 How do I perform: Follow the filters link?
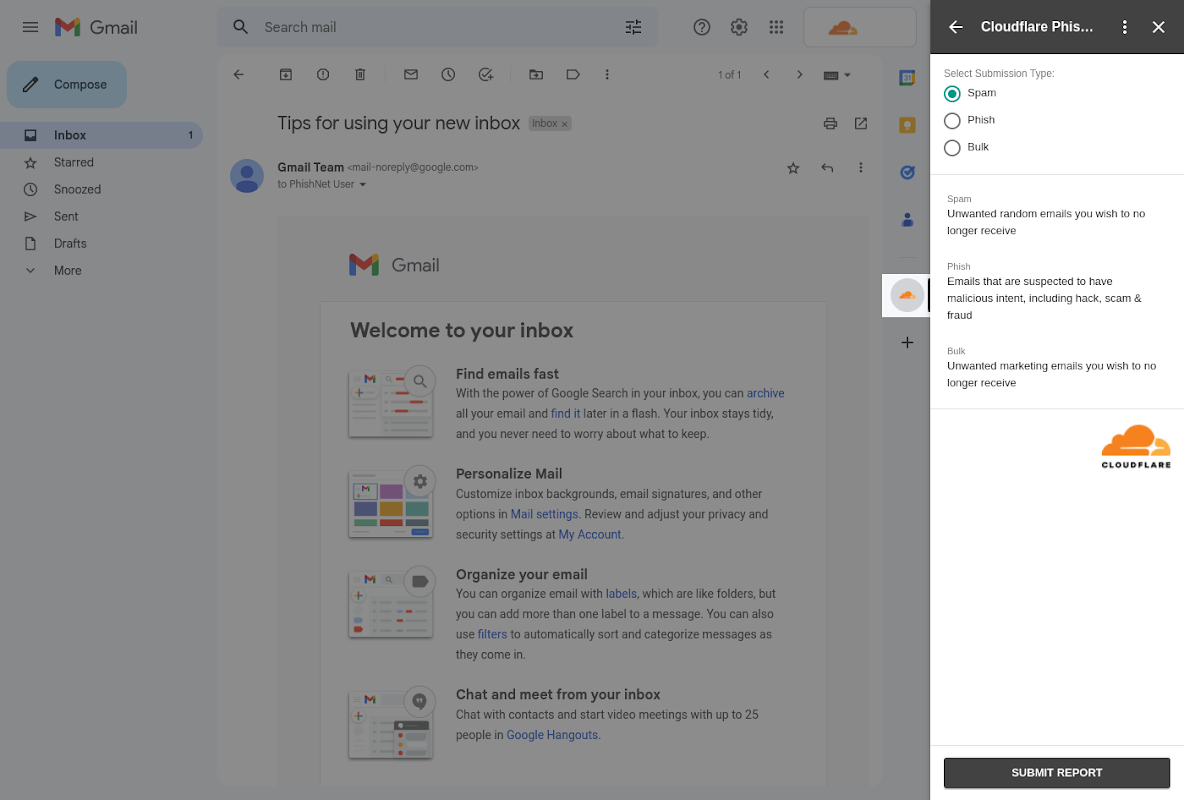click(x=492, y=635)
